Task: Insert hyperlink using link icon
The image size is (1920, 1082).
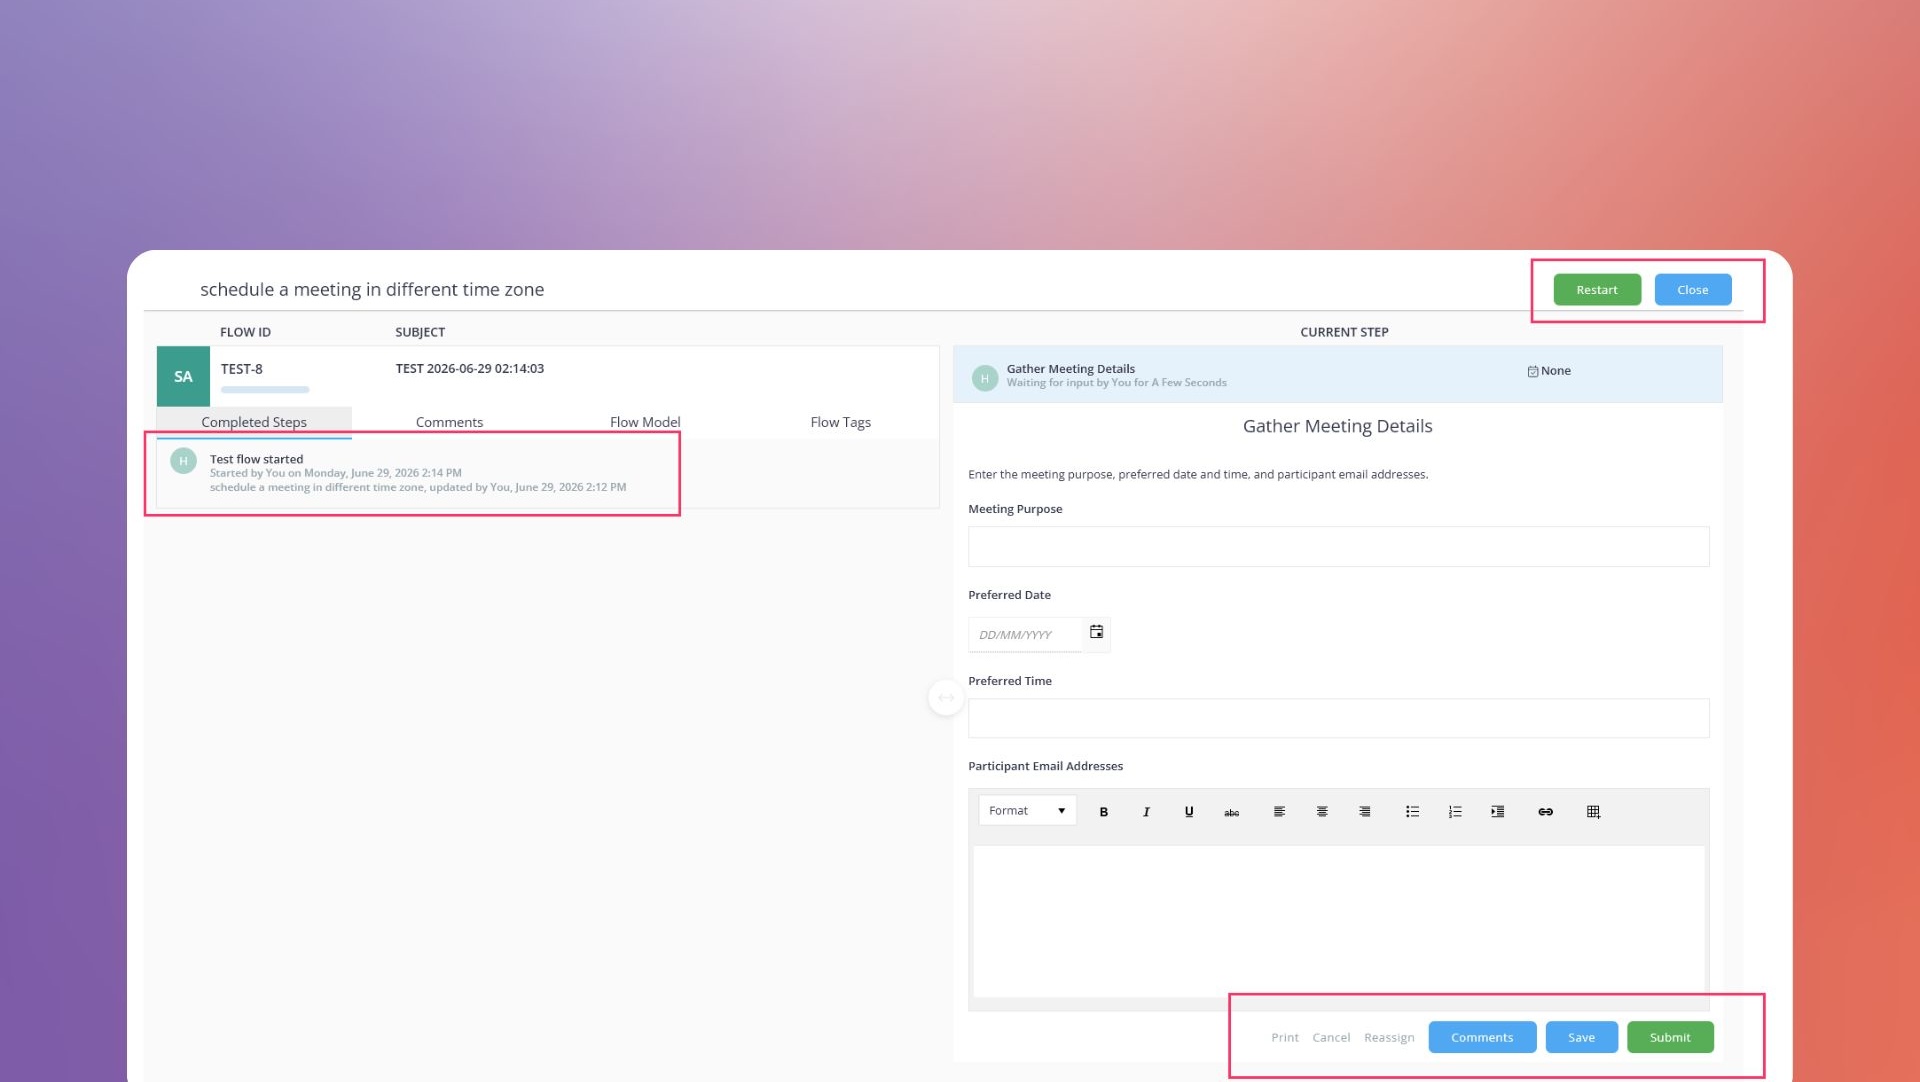Action: 1545,812
